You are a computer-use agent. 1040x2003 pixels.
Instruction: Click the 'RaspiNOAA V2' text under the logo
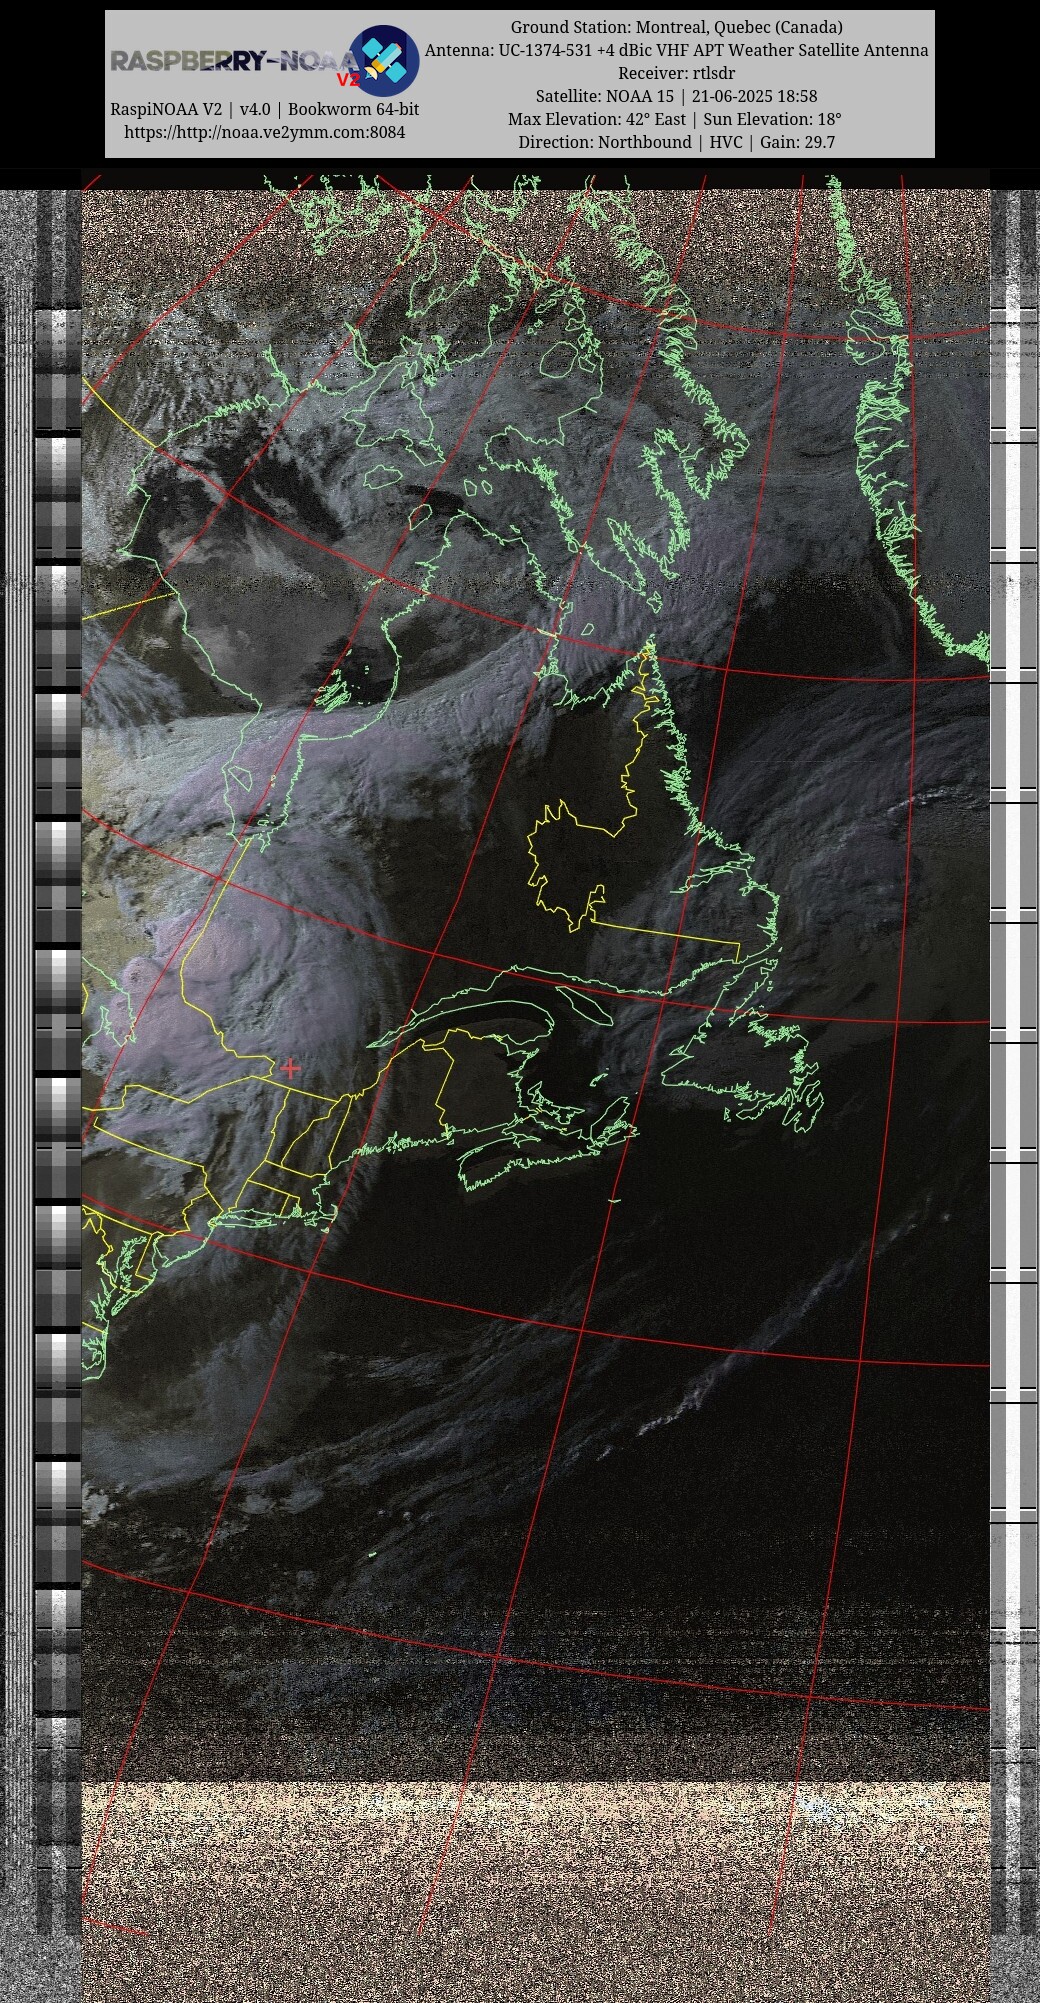coord(166,109)
